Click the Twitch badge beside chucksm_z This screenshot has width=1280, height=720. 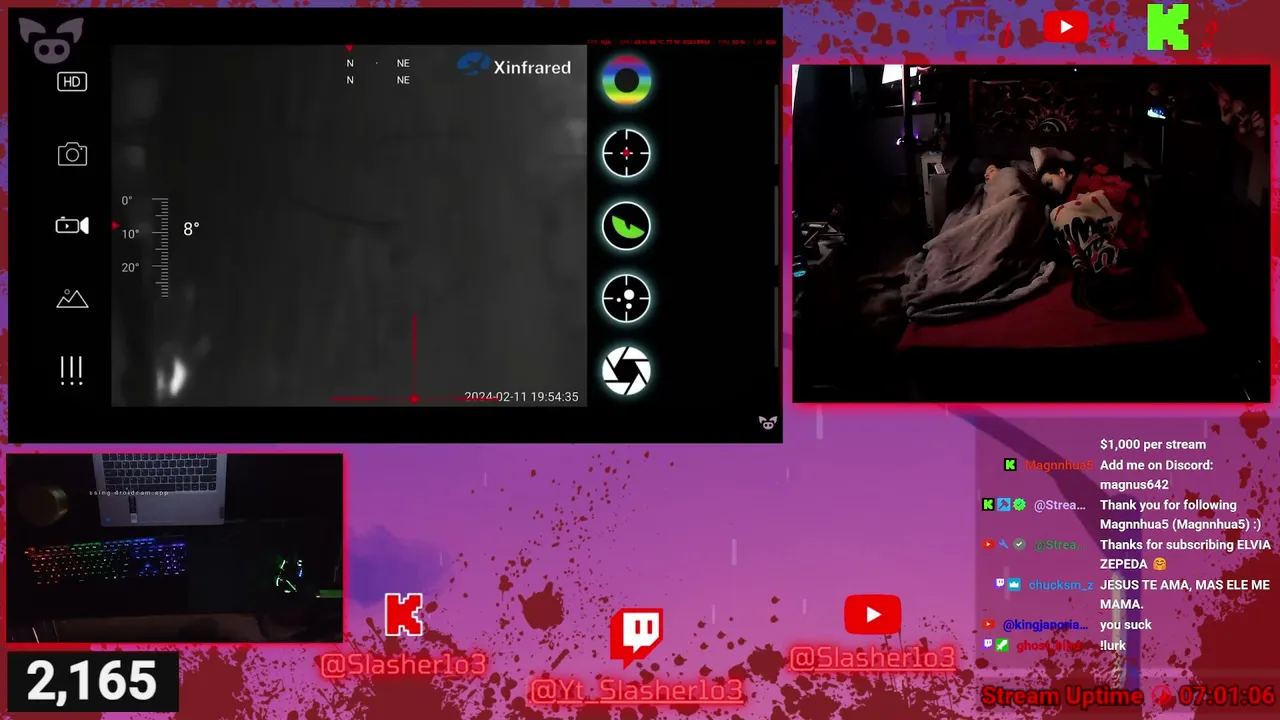[999, 584]
